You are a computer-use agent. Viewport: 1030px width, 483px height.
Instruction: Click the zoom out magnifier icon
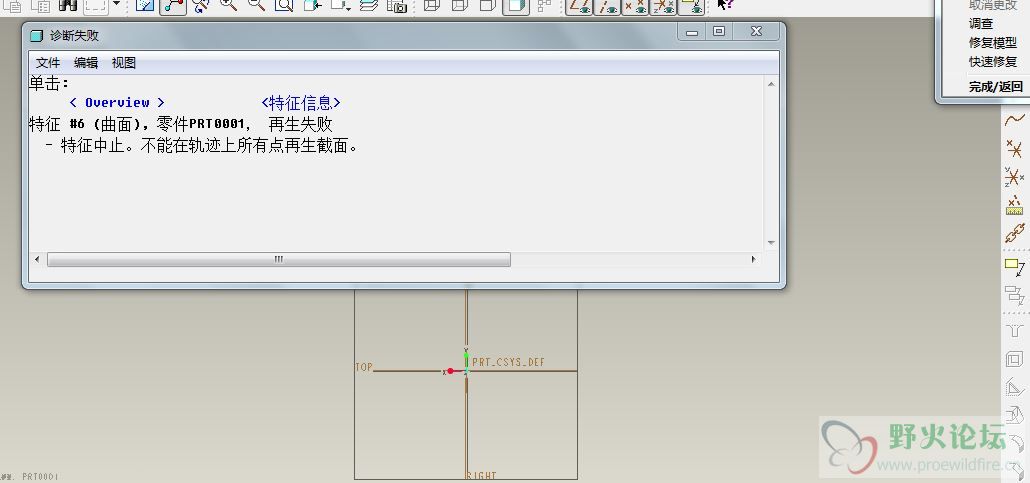tap(256, 5)
